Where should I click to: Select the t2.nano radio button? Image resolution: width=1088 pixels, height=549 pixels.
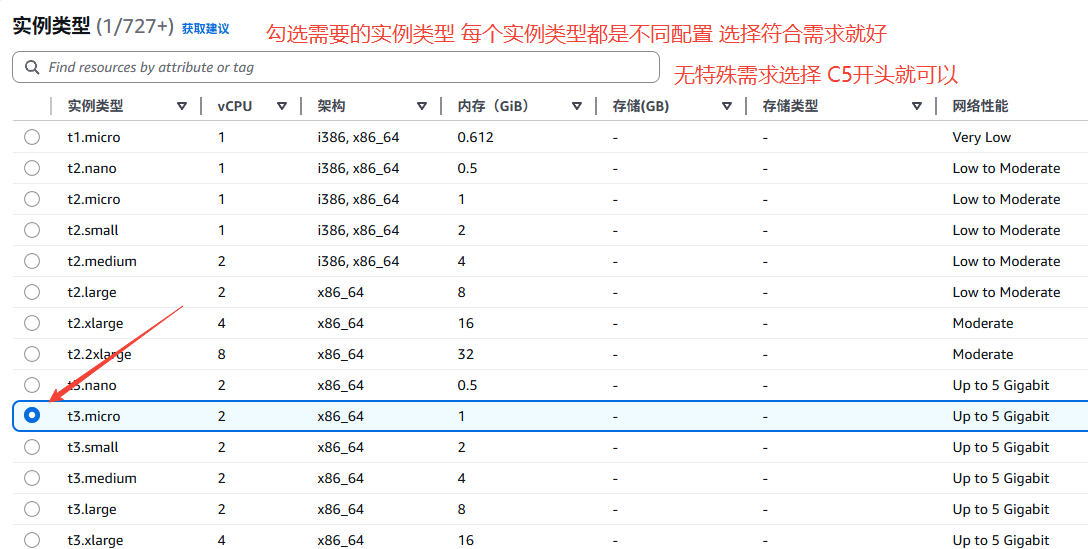pos(32,168)
